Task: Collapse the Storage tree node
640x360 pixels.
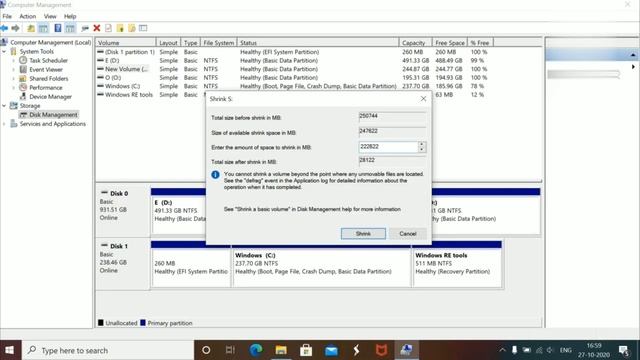Action: pos(4,106)
